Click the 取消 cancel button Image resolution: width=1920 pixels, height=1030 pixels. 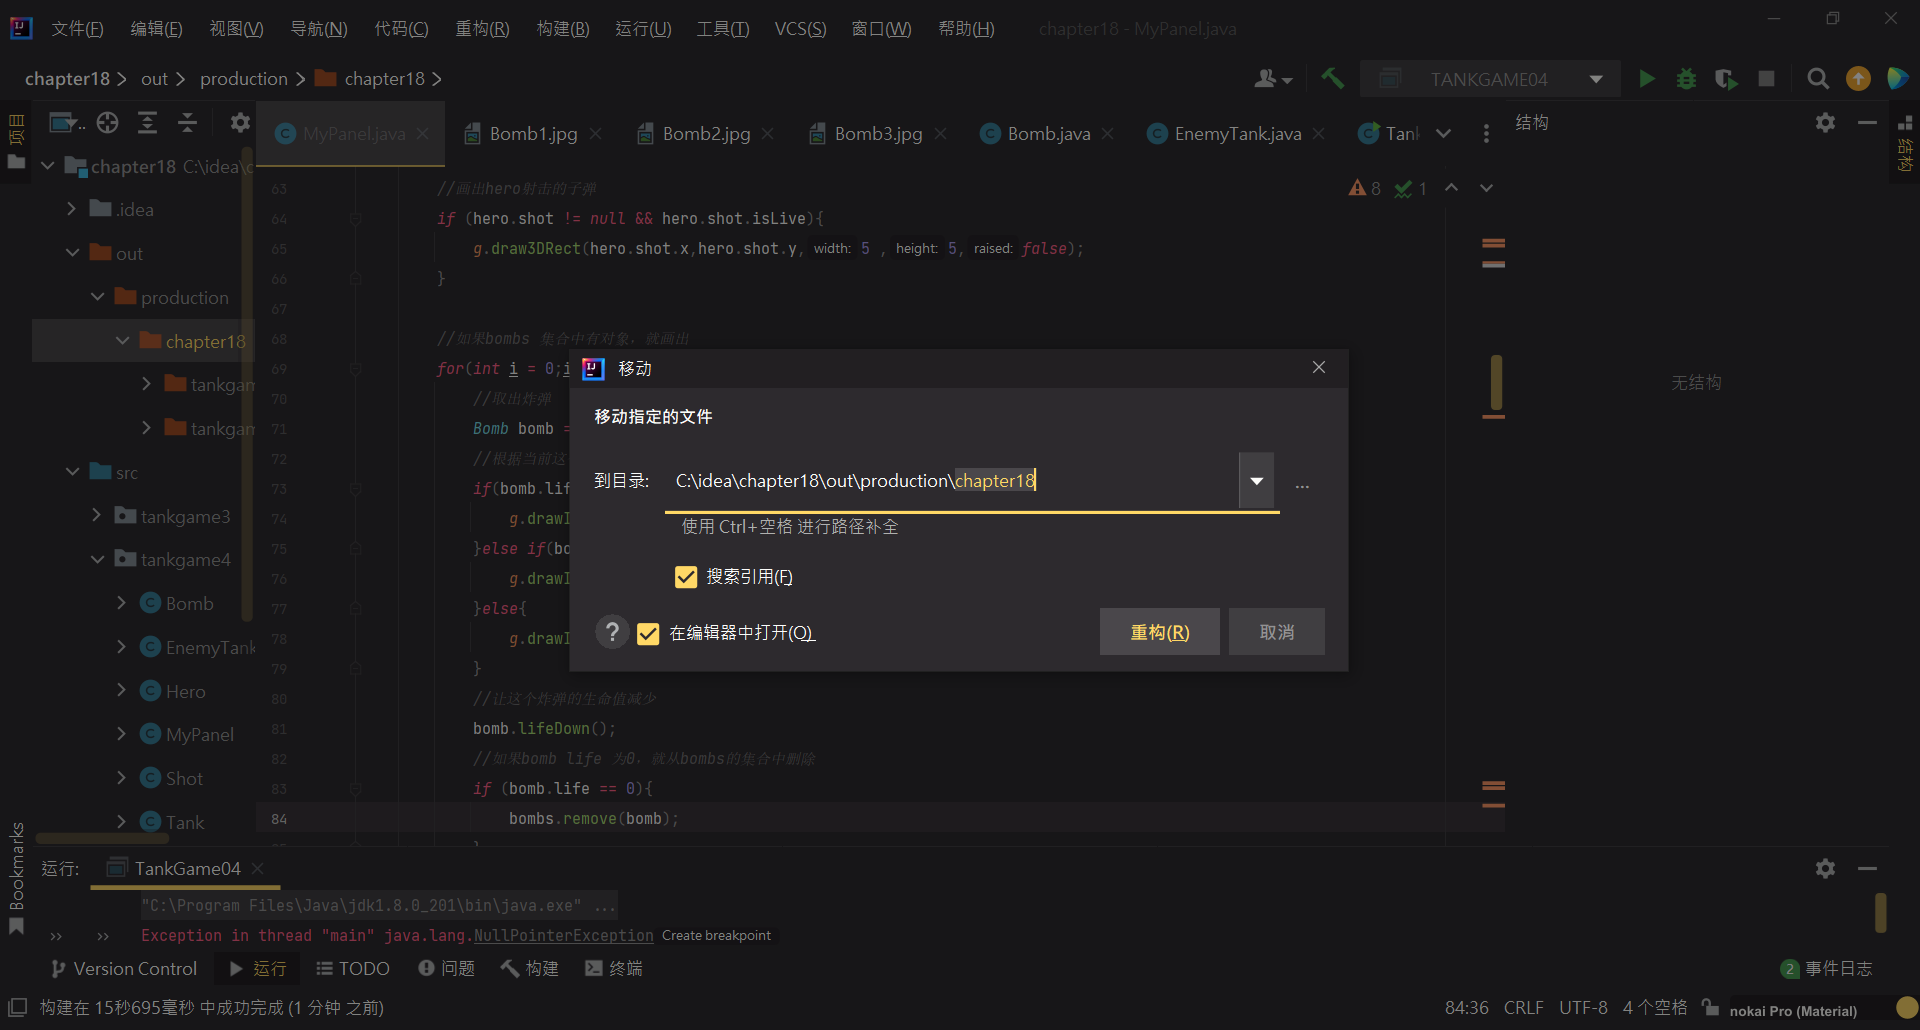point(1276,632)
